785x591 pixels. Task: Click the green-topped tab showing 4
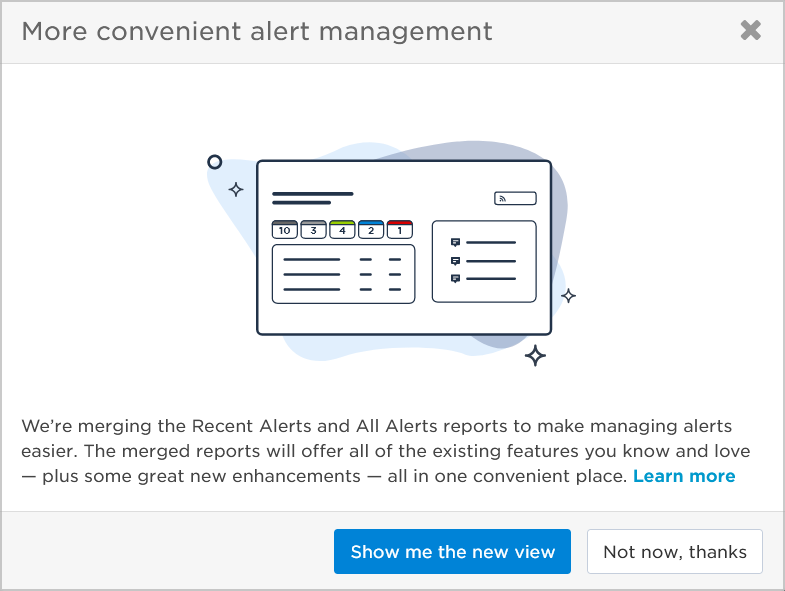[x=342, y=229]
